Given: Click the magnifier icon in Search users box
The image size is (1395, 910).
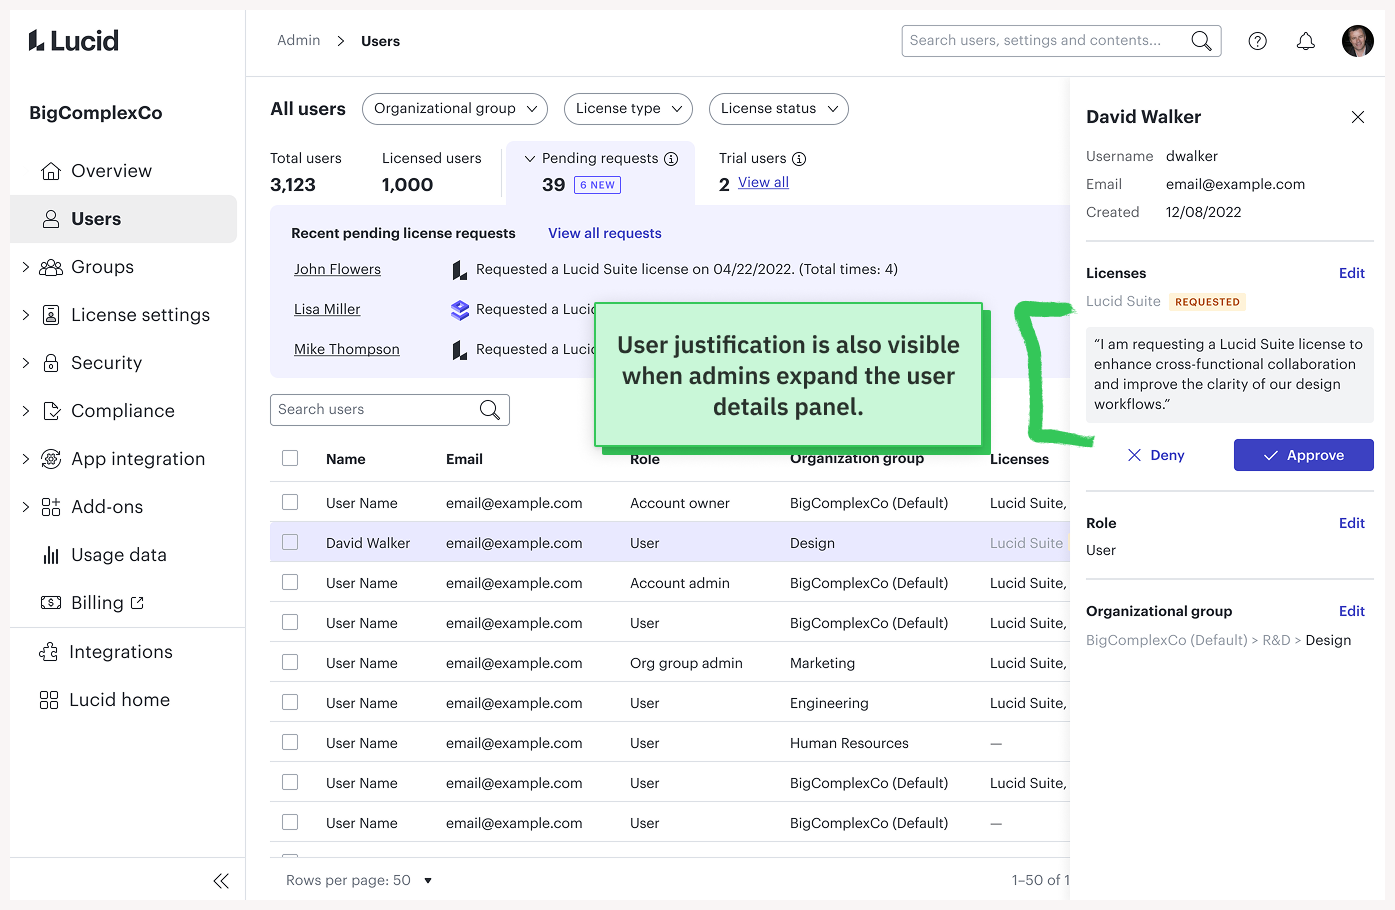Looking at the screenshot, I should (x=490, y=410).
